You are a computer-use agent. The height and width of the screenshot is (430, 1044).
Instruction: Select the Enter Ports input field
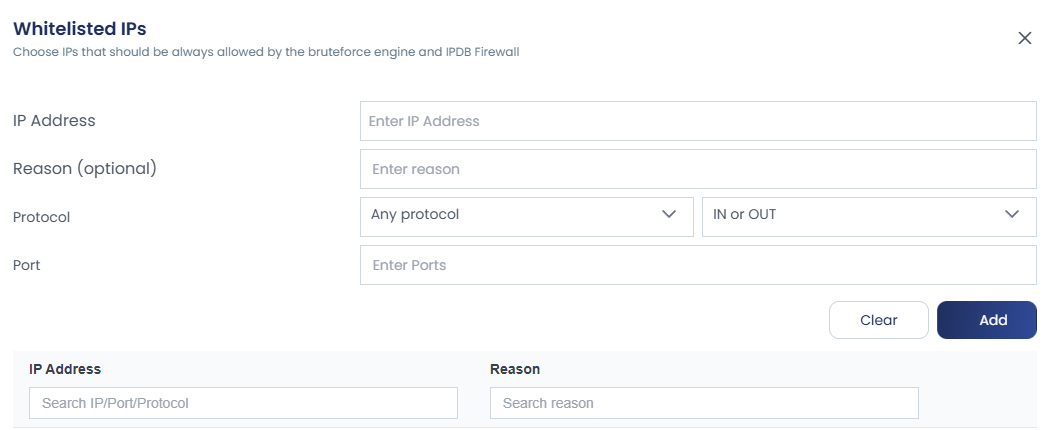[x=697, y=265]
